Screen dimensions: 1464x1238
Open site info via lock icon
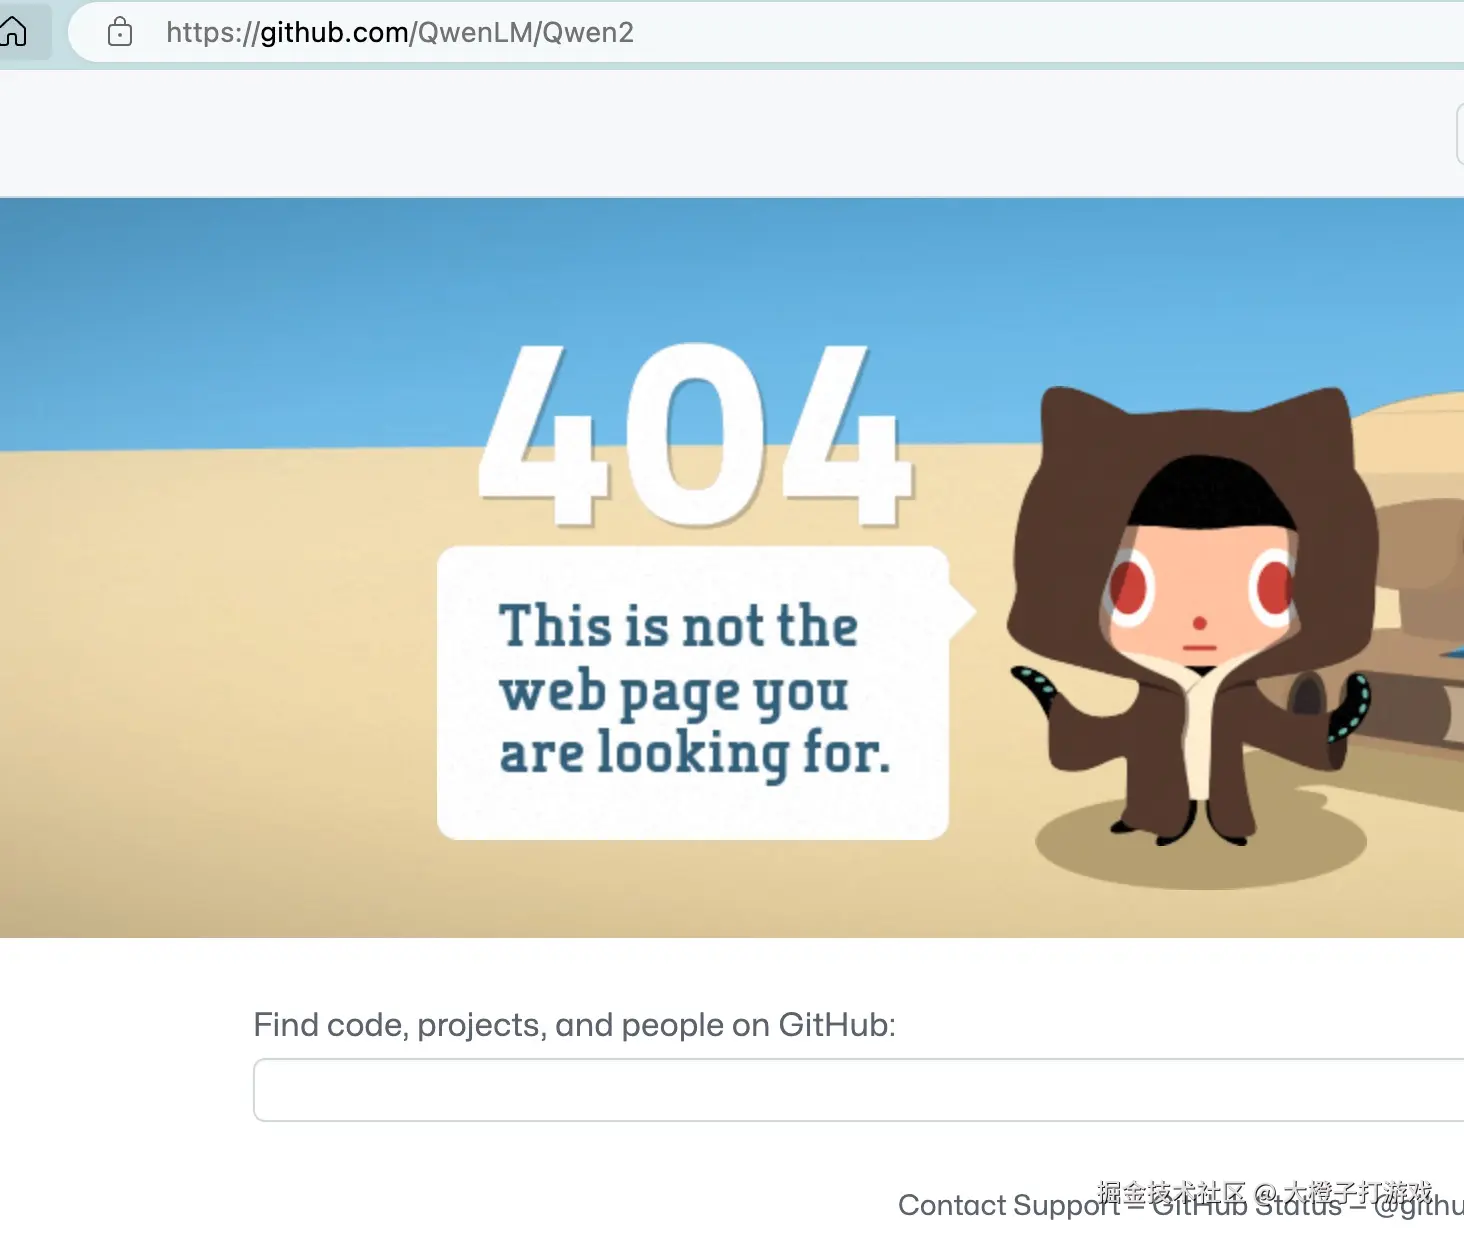[120, 32]
